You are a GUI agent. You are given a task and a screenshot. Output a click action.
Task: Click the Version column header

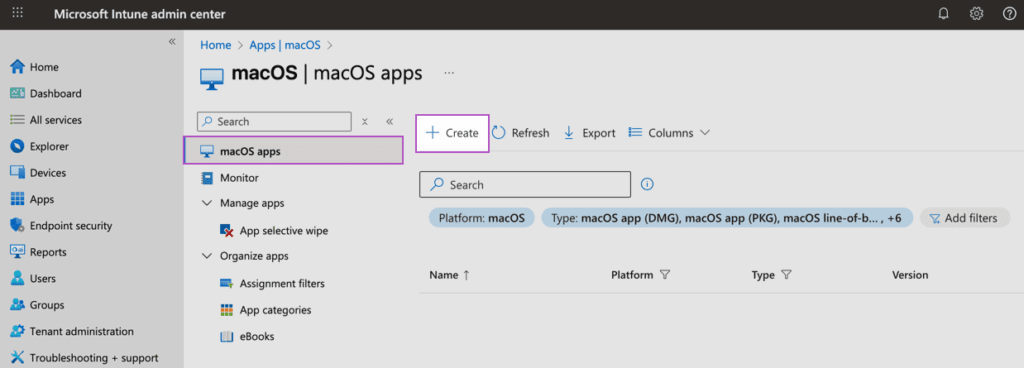tap(910, 275)
